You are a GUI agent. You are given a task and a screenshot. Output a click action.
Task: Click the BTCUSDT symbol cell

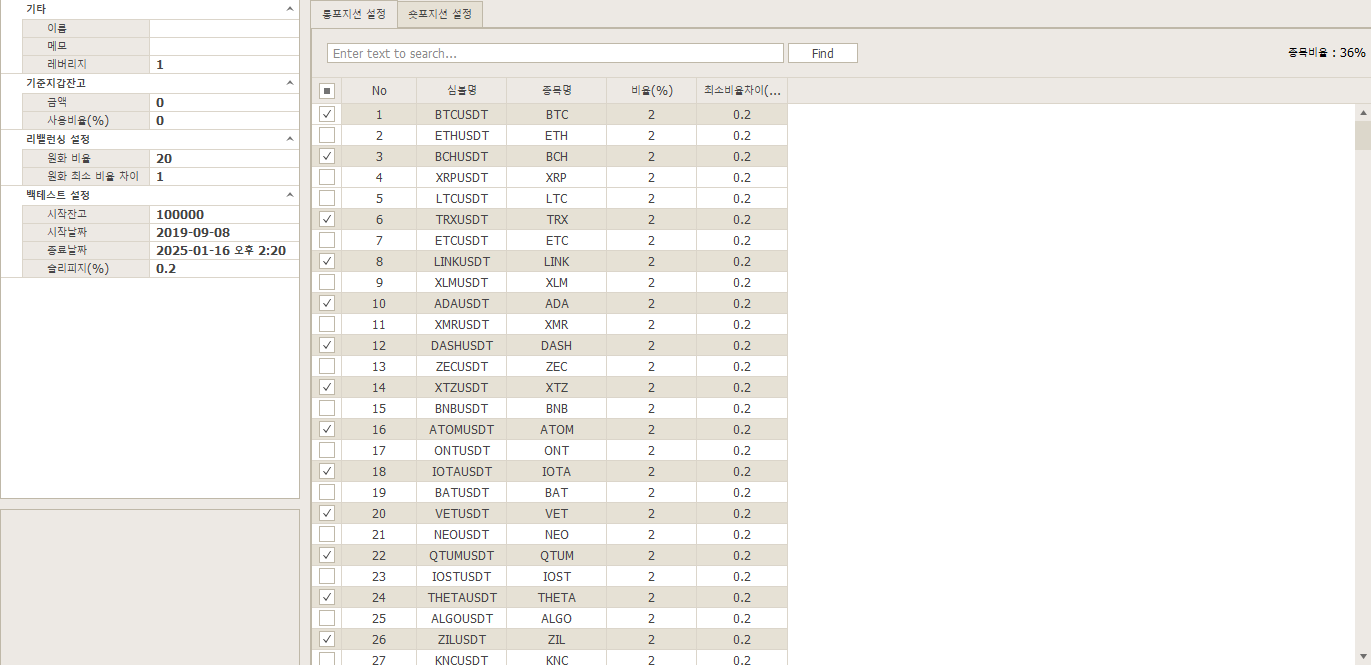tap(462, 114)
